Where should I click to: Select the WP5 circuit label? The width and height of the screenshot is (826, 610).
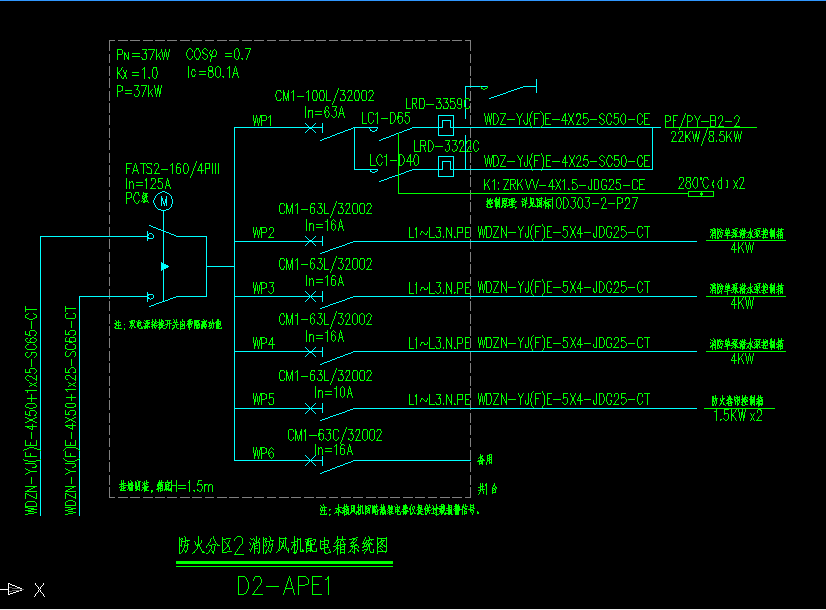click(263, 399)
